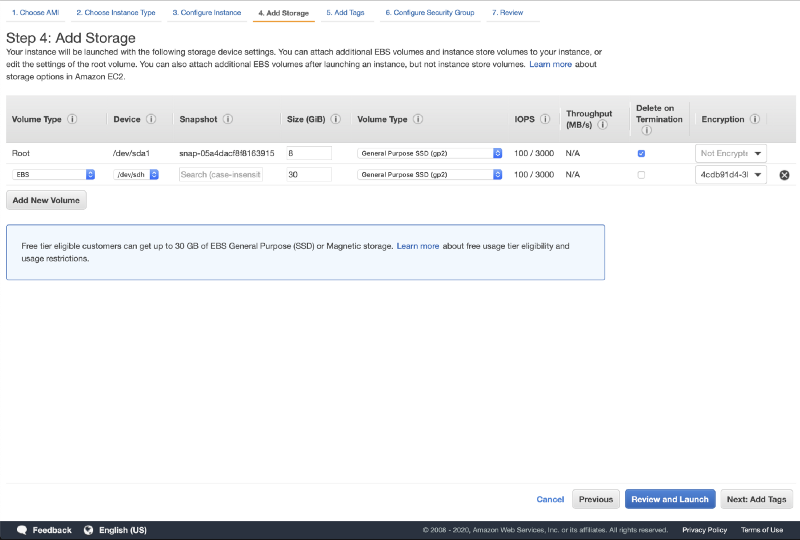Click info icon beside Device column header
This screenshot has width=800, height=540.
[x=151, y=119]
